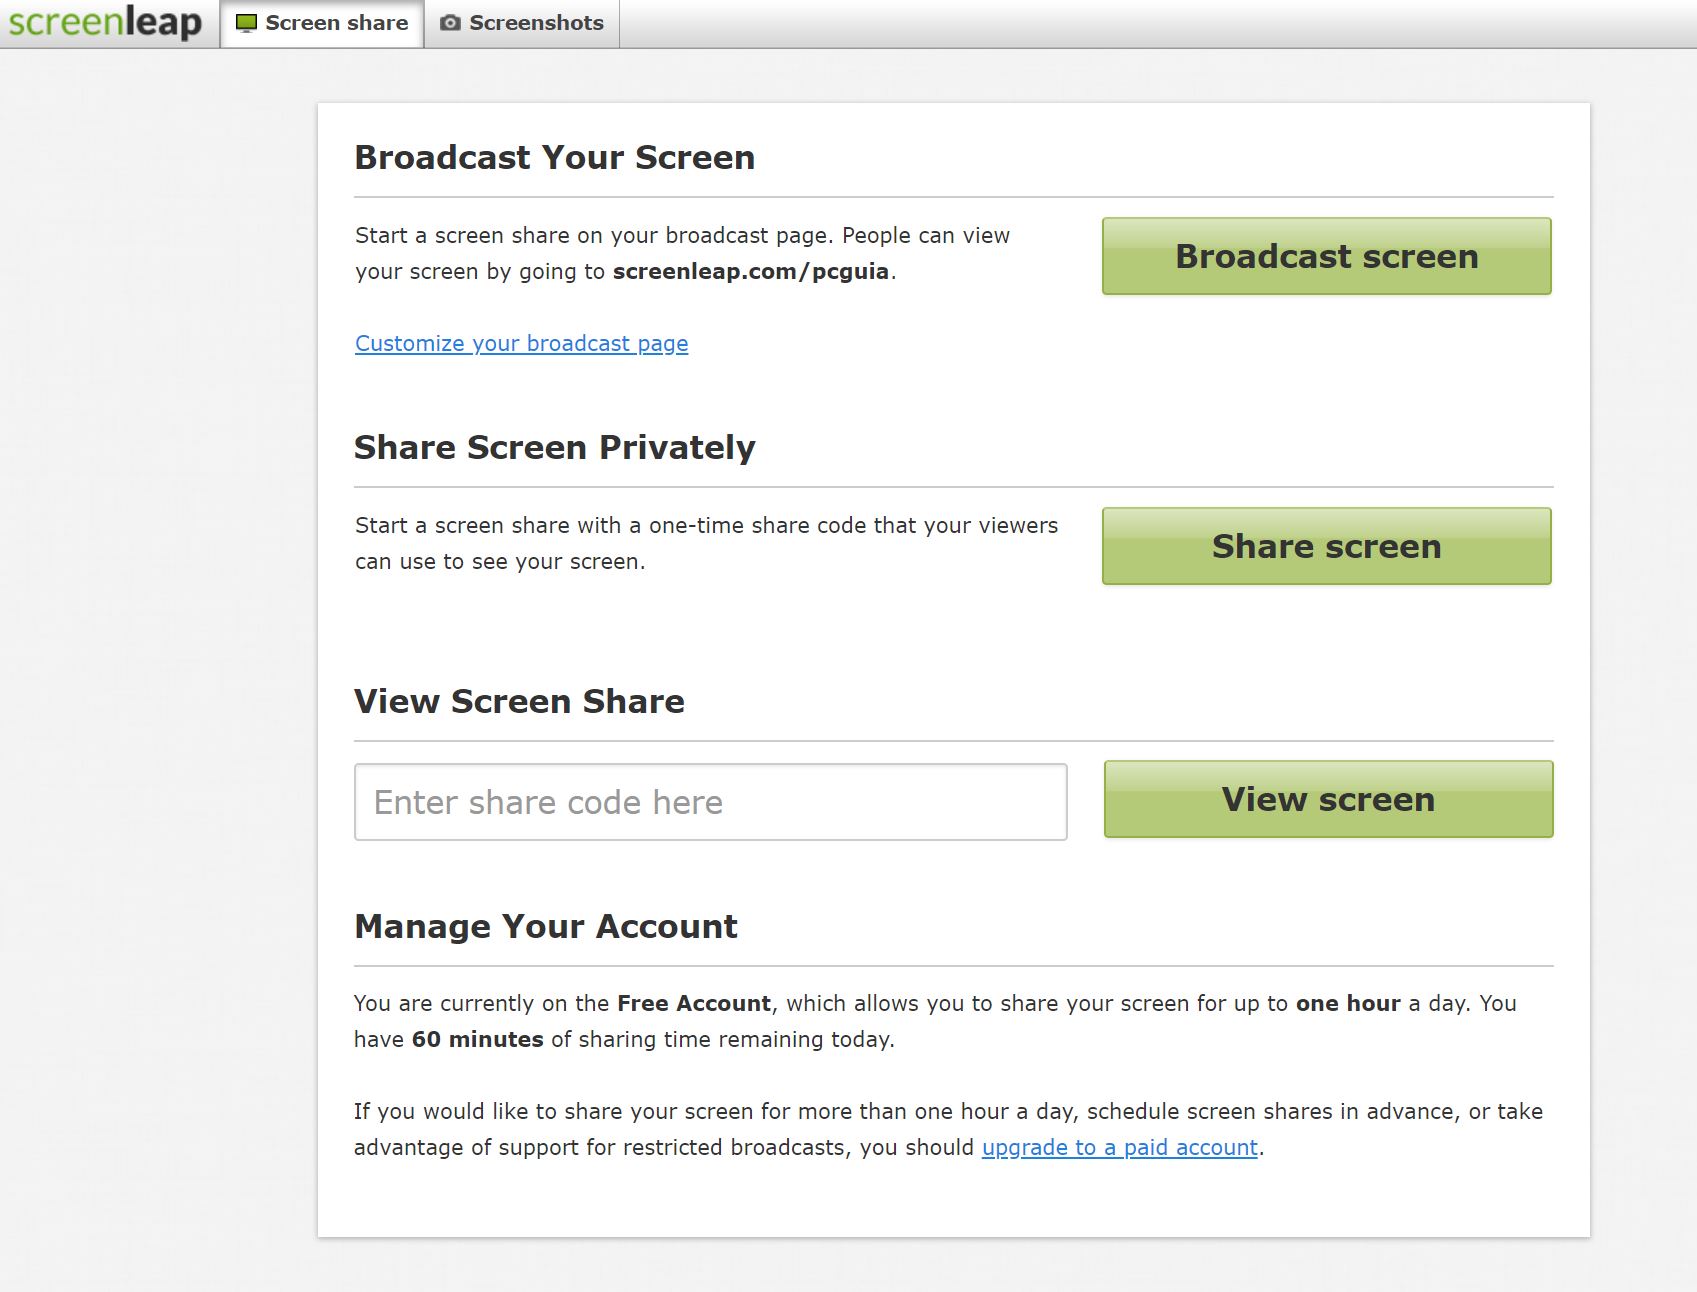Click the View Screen Share heading
This screenshot has width=1697, height=1292.
pyautogui.click(x=519, y=701)
